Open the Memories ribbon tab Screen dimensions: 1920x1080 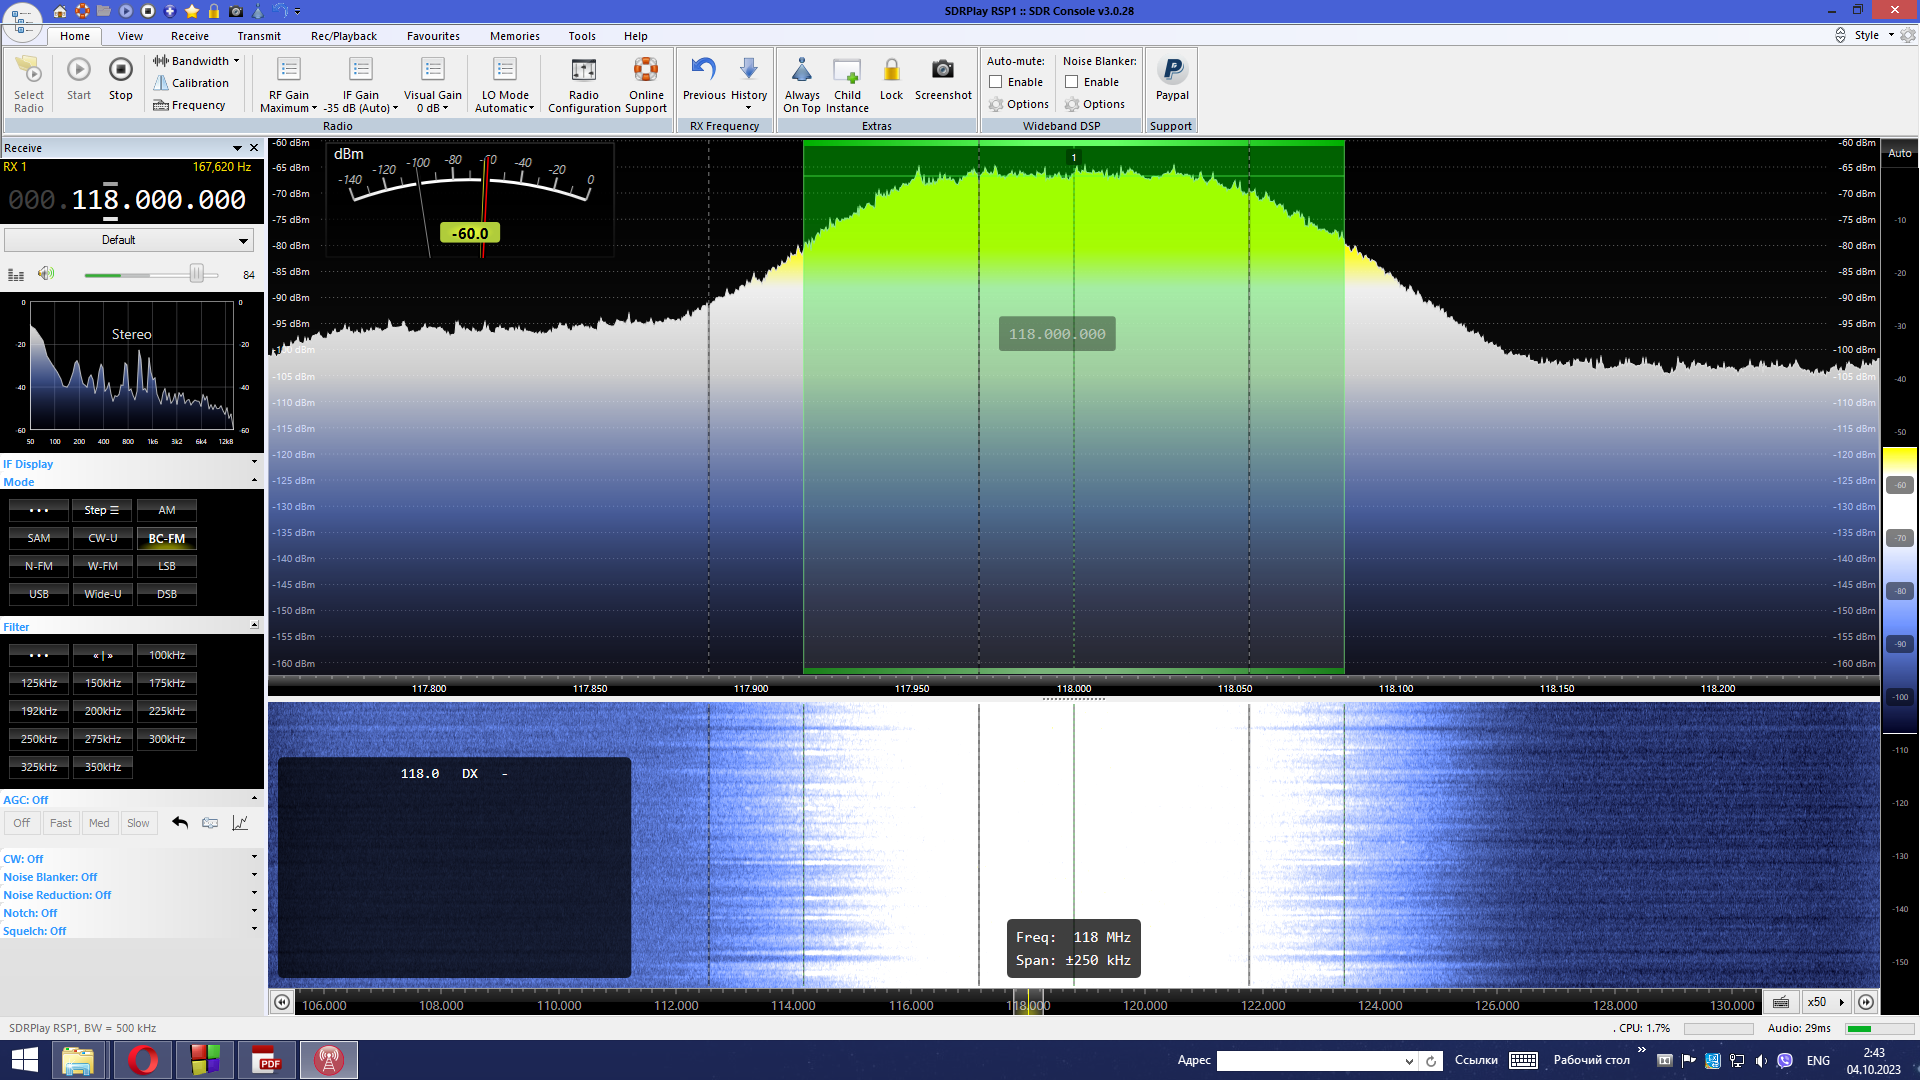click(514, 36)
